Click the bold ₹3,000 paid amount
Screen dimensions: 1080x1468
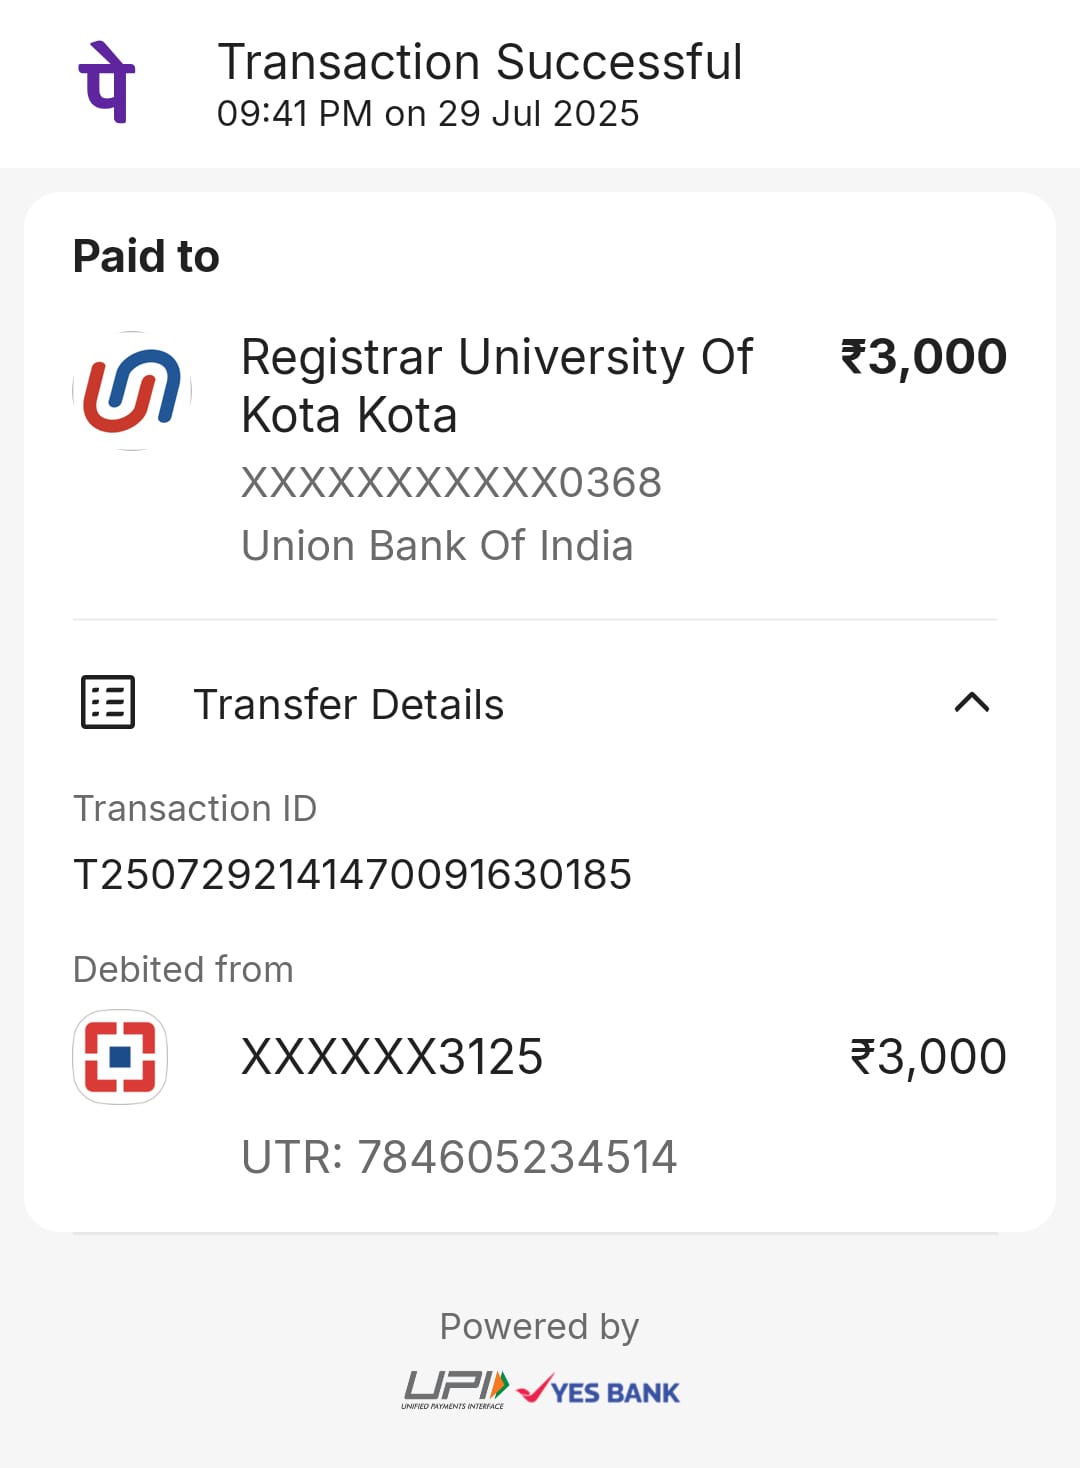[923, 357]
